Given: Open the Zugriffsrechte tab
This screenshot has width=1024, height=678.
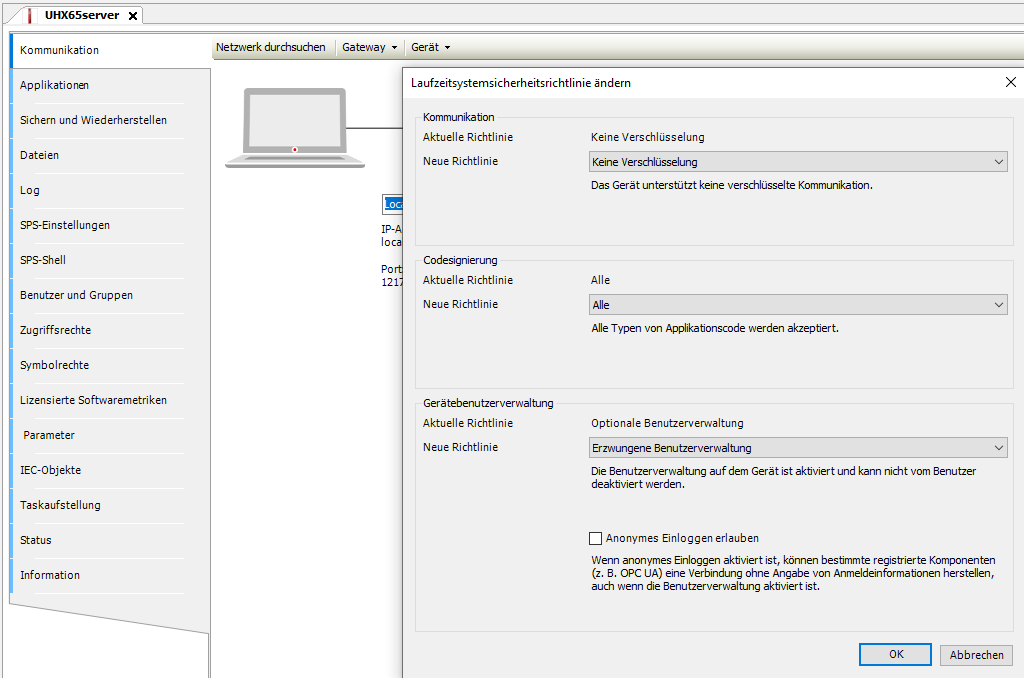Looking at the screenshot, I should coord(55,330).
